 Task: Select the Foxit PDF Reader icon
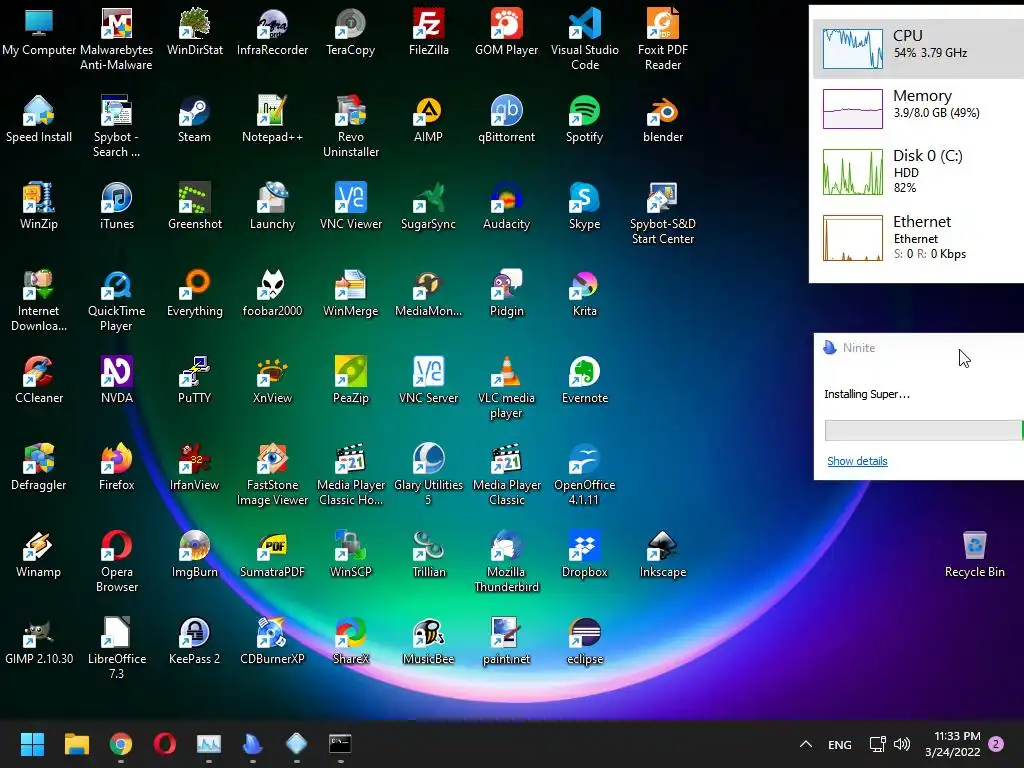pyautogui.click(x=663, y=38)
